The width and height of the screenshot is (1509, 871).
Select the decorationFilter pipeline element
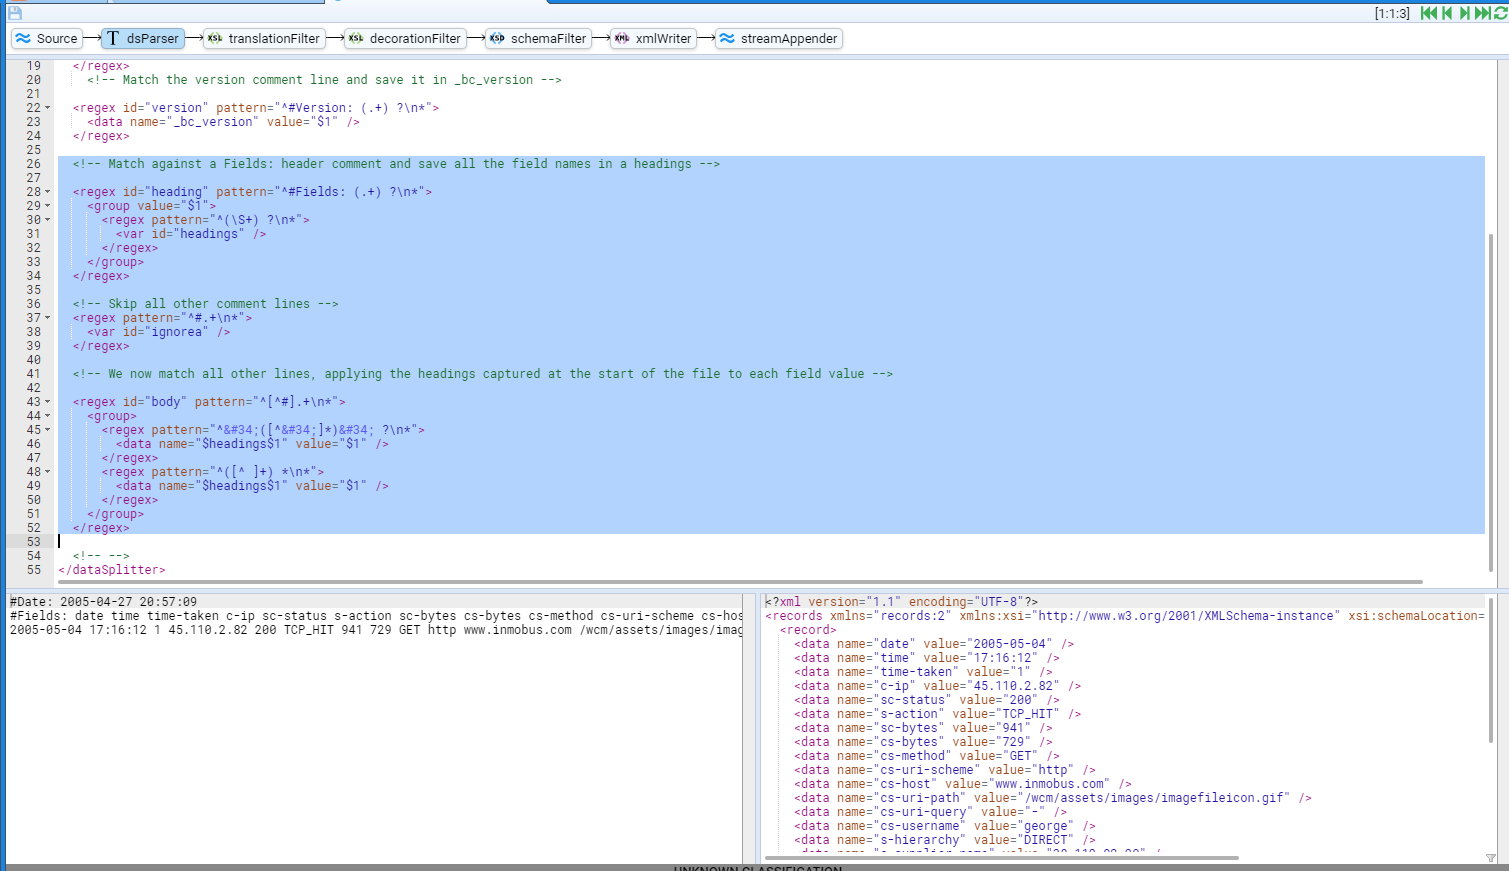405,39
